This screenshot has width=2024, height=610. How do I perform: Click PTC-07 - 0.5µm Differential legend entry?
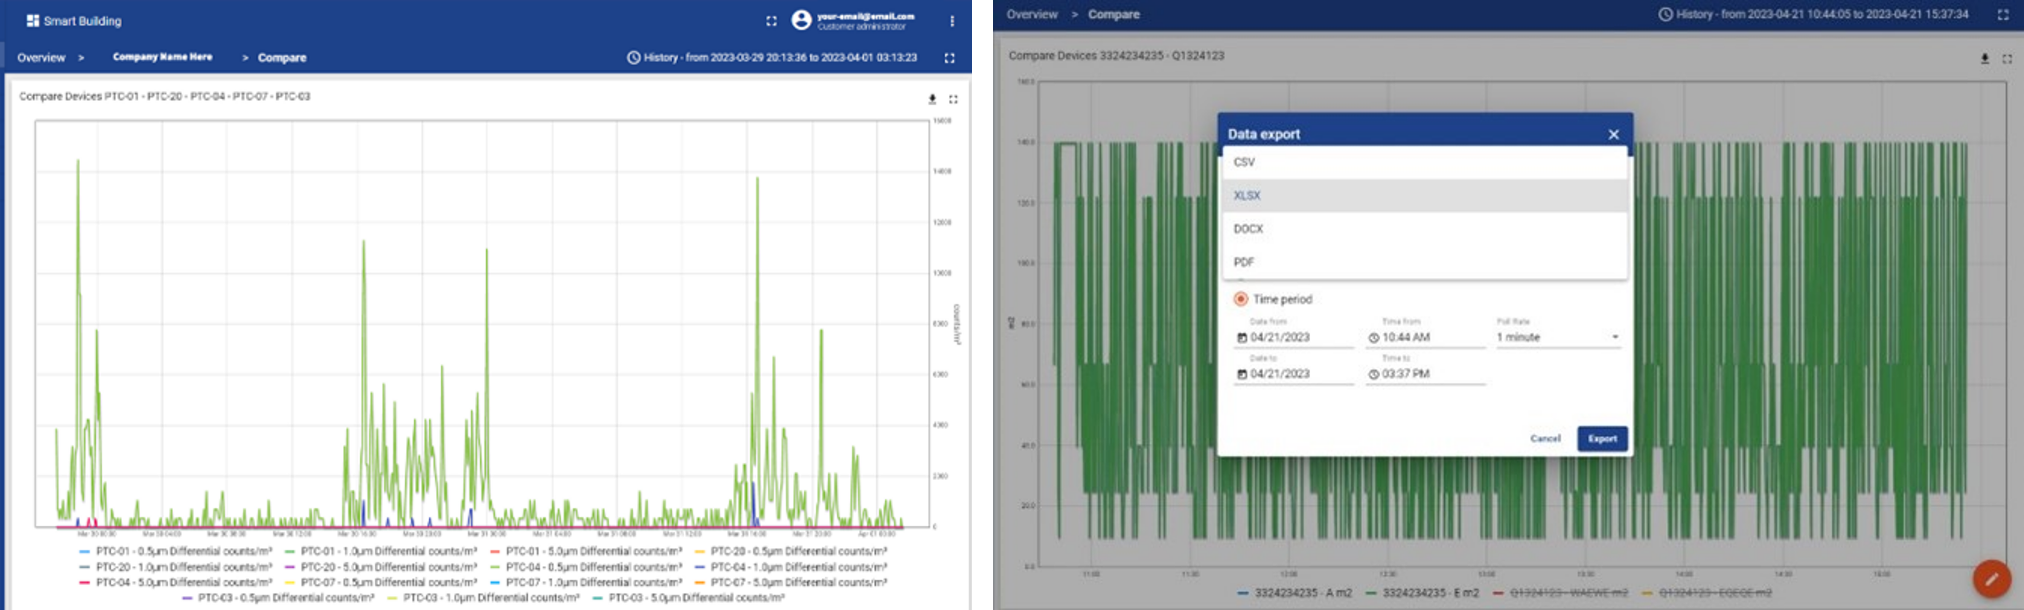[x=380, y=582]
